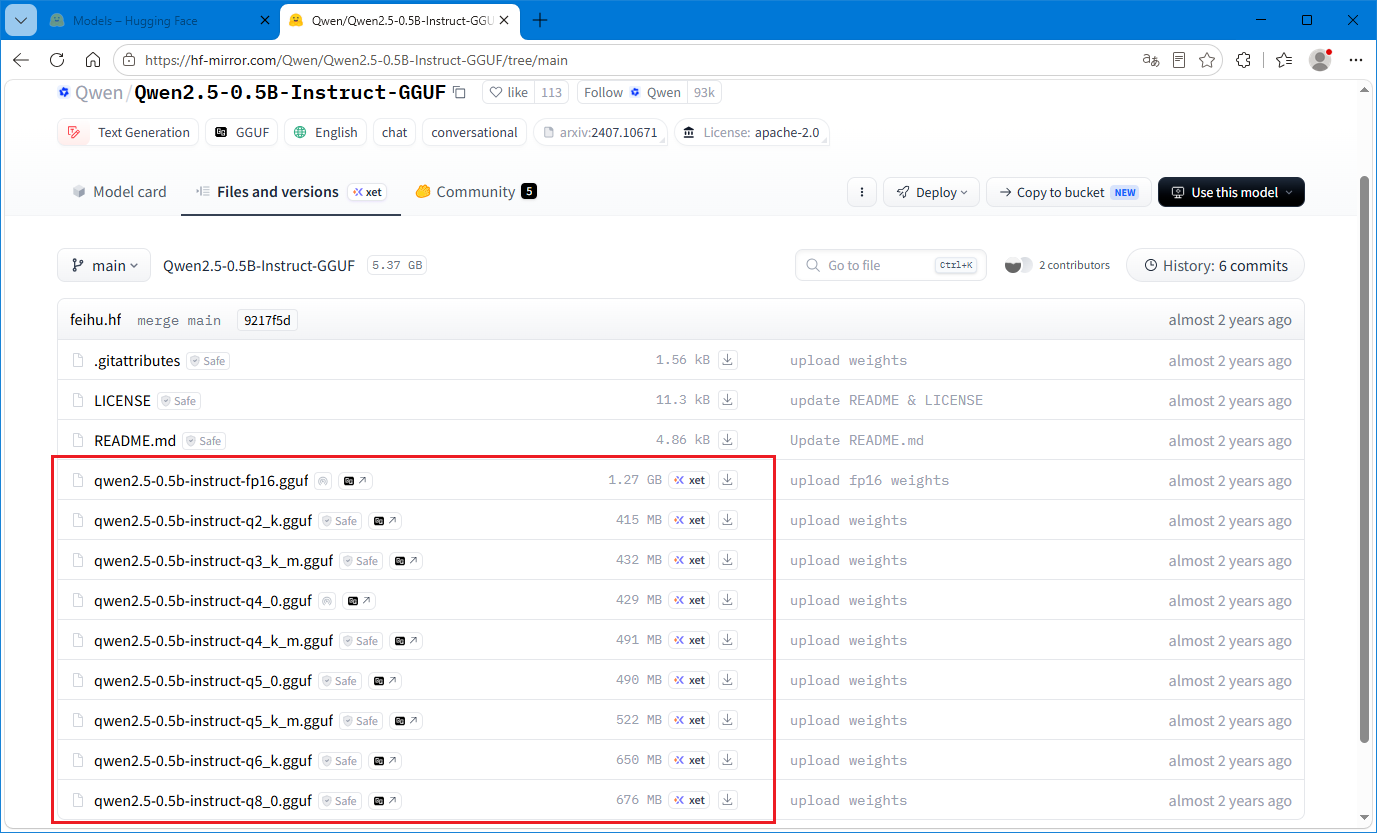The width and height of the screenshot is (1377, 833).
Task: Download qwen2.5-0.5b-instruct-q3_k_m.gguf file
Action: (728, 560)
